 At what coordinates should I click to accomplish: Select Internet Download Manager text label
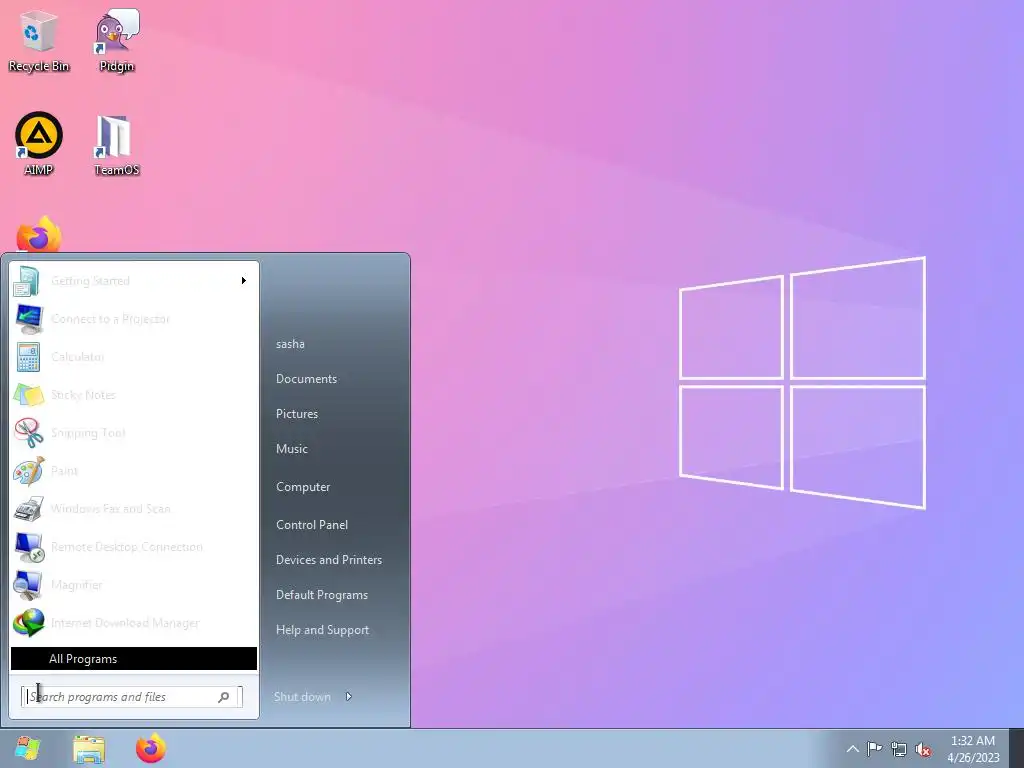pyautogui.click(x=125, y=623)
